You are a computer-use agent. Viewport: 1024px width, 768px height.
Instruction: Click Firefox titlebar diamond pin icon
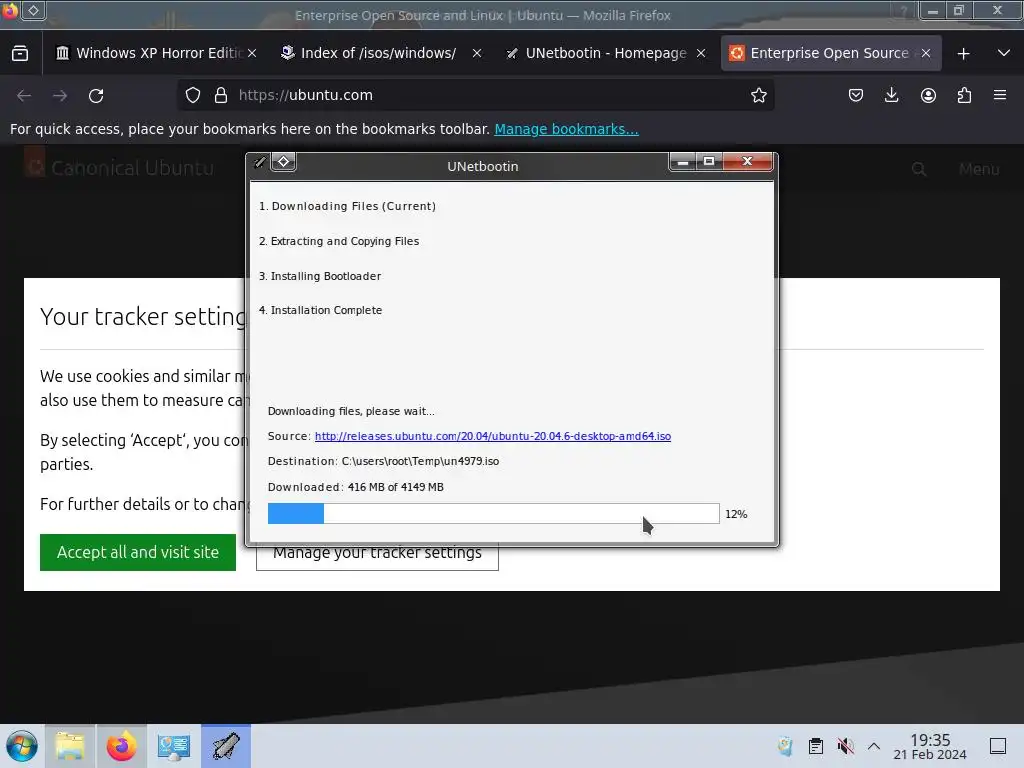33,10
